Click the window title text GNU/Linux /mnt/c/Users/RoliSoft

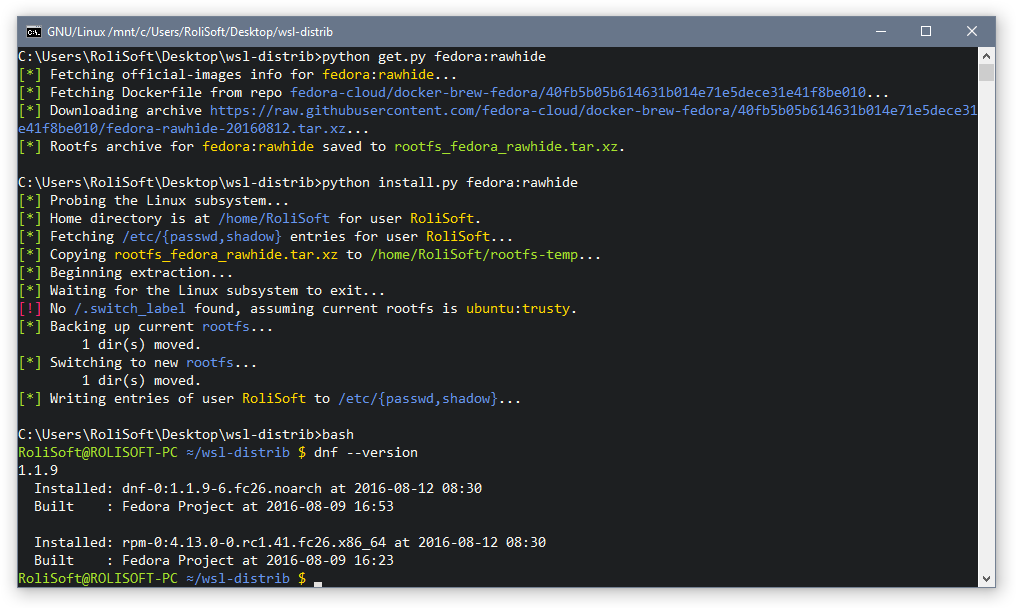[x=190, y=32]
